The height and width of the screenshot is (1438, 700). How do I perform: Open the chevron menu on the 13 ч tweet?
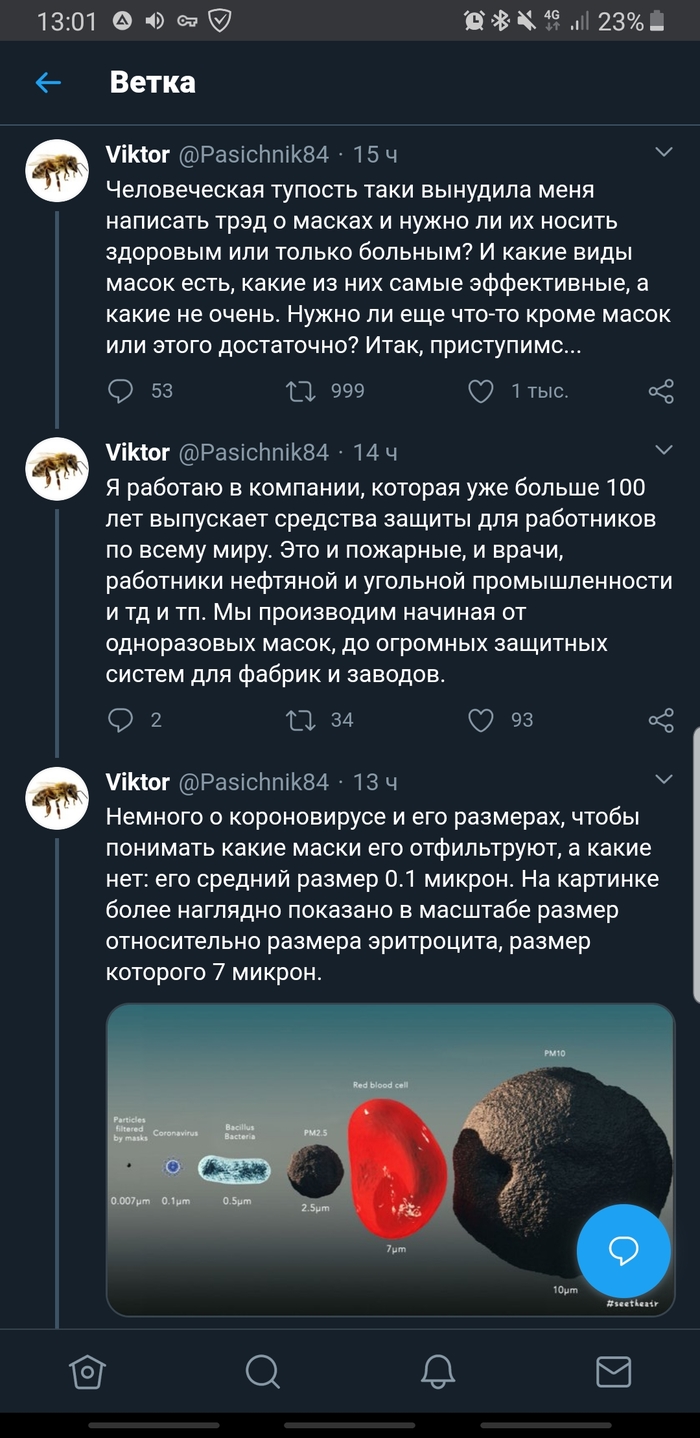663,779
